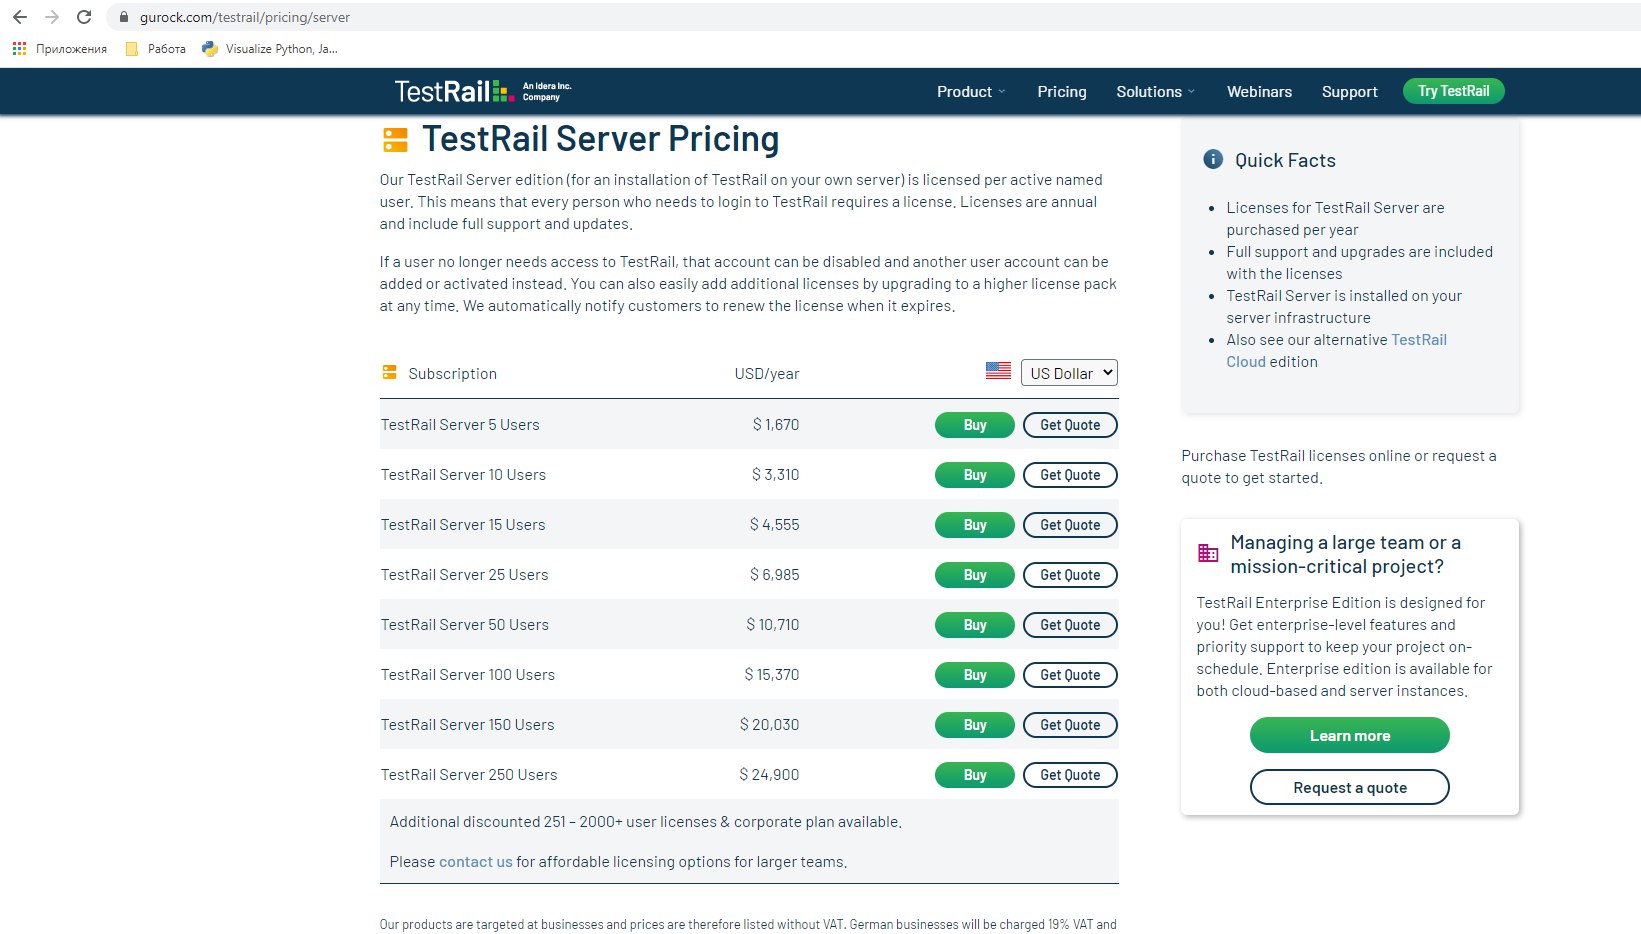Click the $ 10,710 price
1641x934 pixels.
(x=772, y=625)
